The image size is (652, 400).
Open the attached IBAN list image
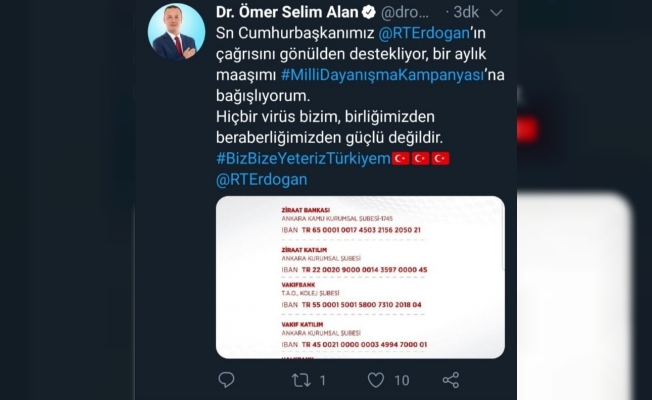click(360, 277)
